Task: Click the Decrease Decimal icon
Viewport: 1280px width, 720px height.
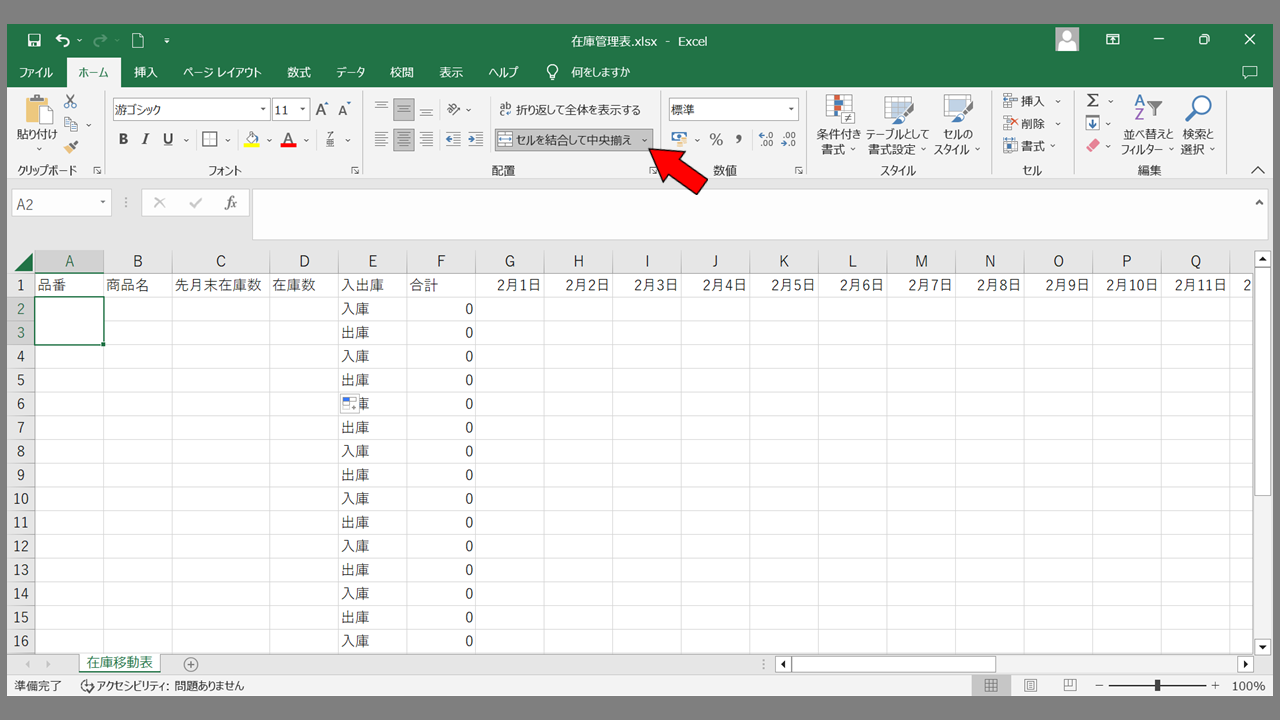Action: (x=789, y=140)
